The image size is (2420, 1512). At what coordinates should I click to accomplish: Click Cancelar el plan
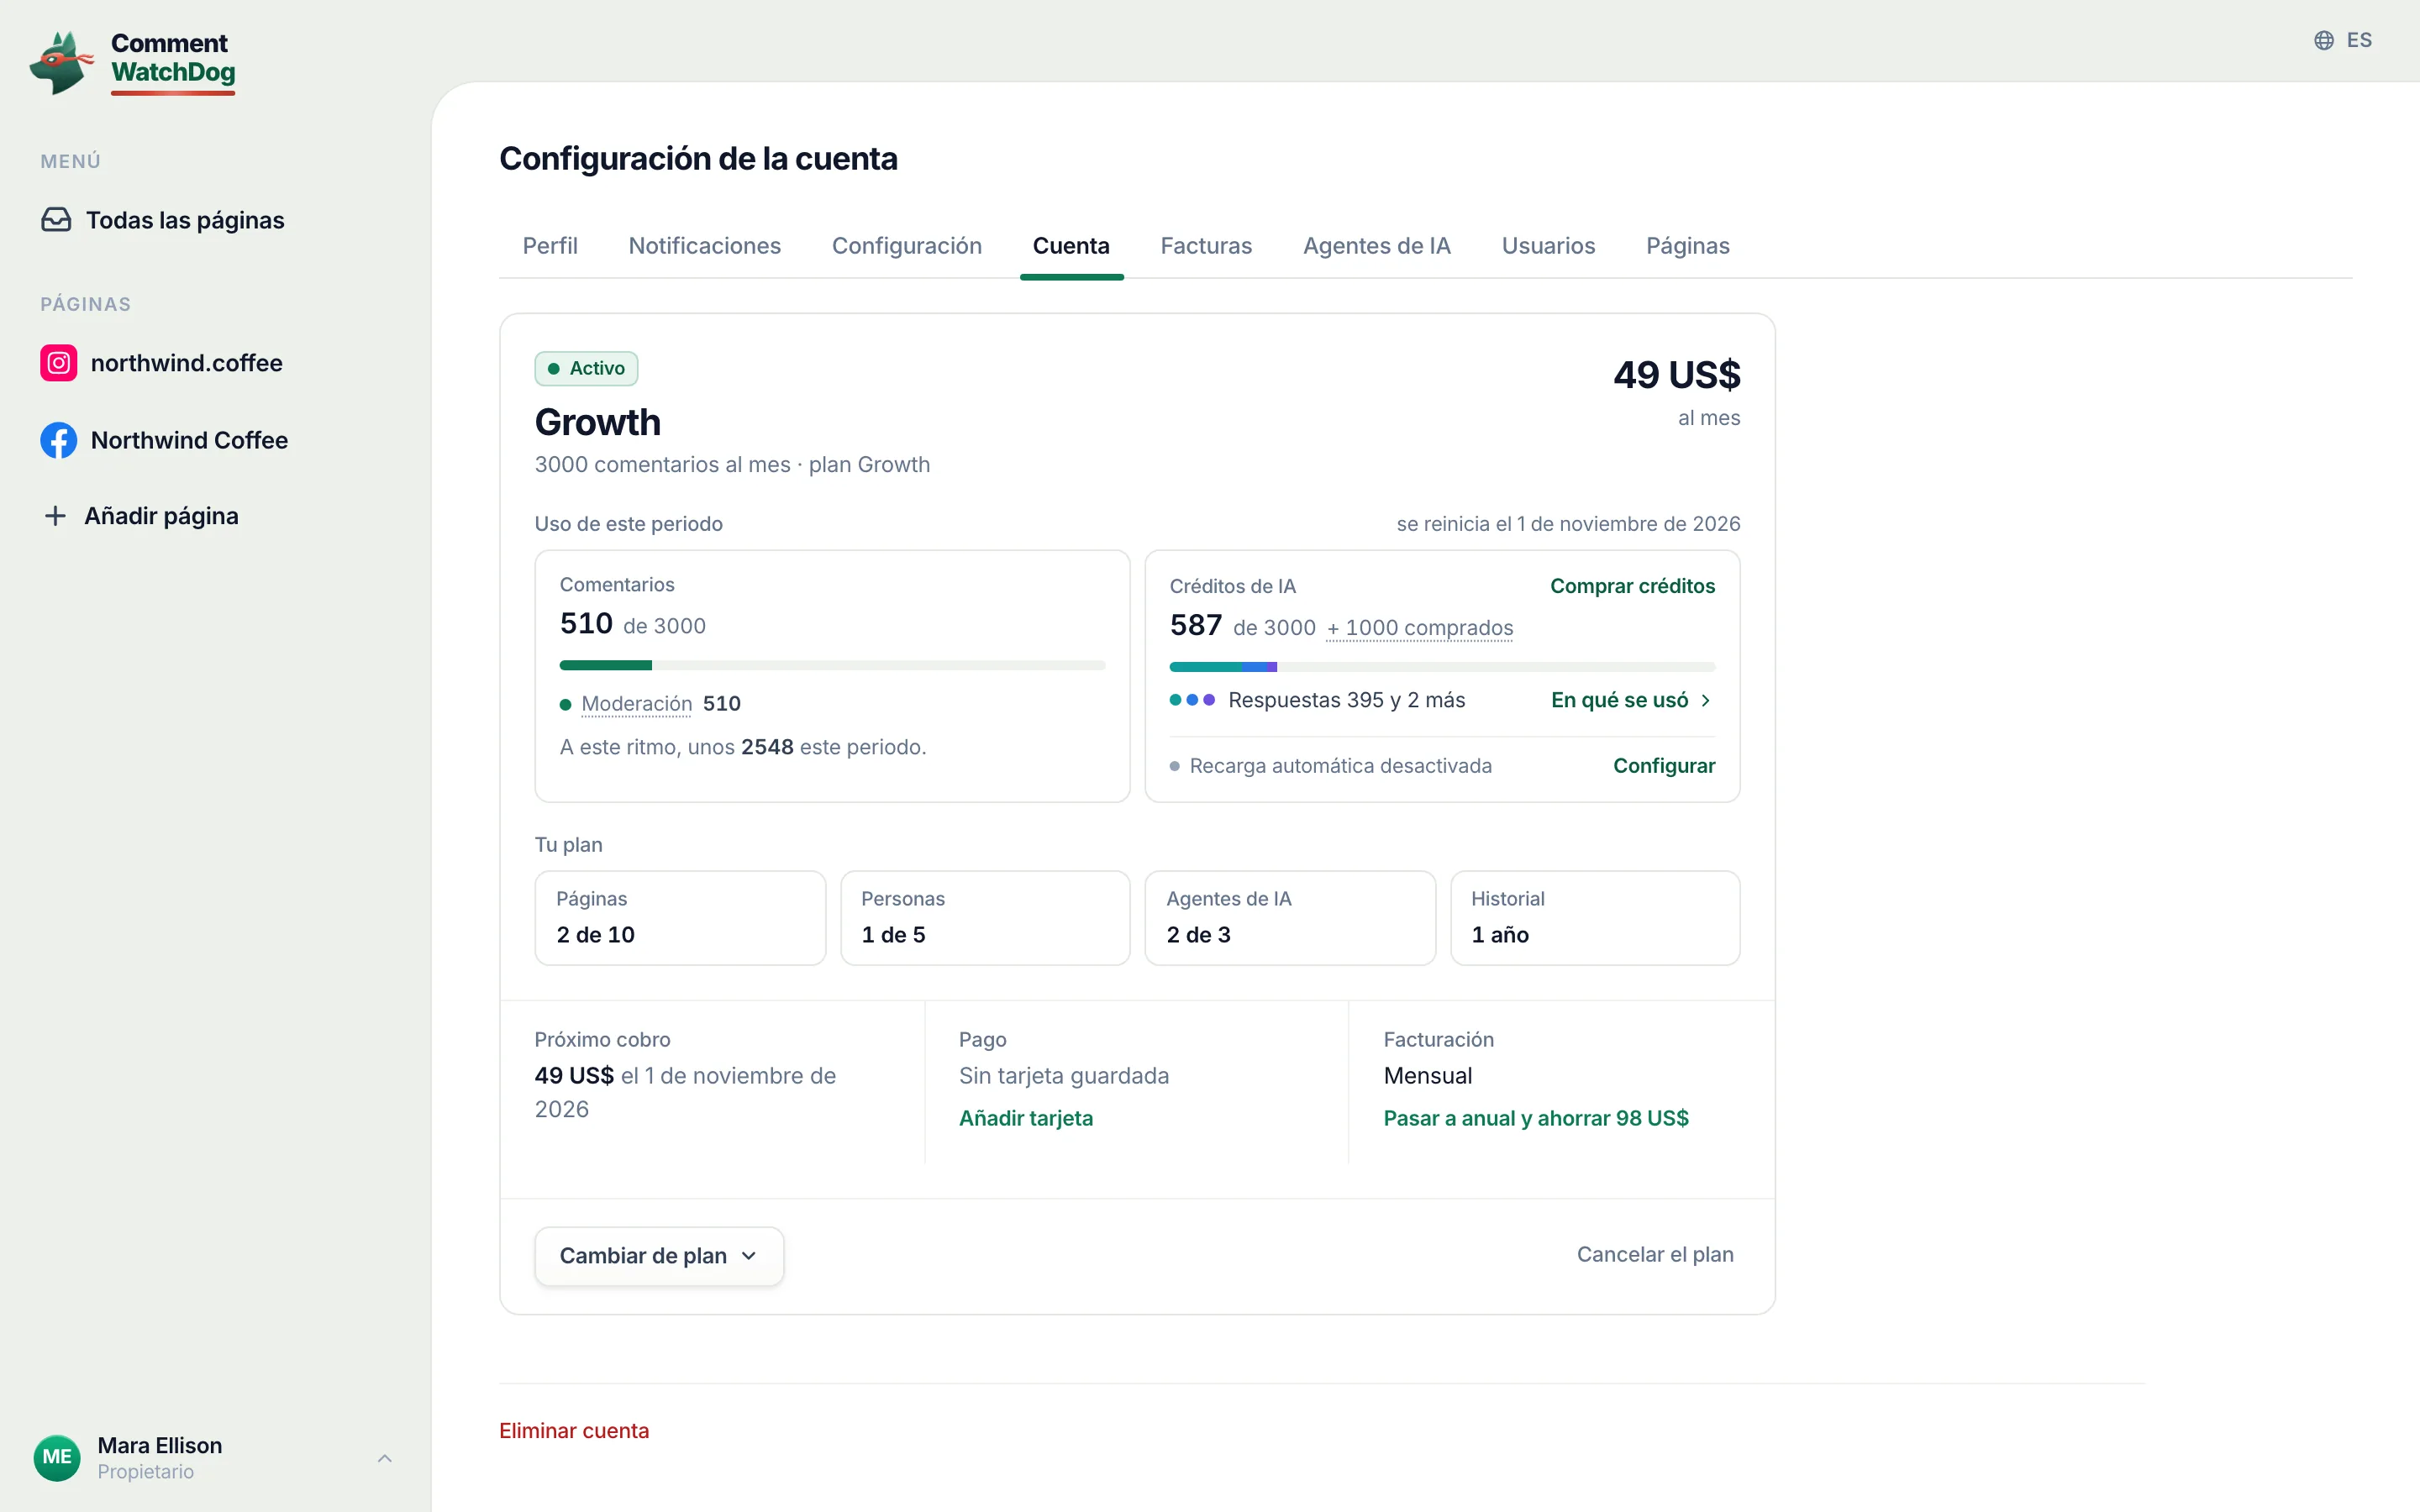click(x=1655, y=1254)
